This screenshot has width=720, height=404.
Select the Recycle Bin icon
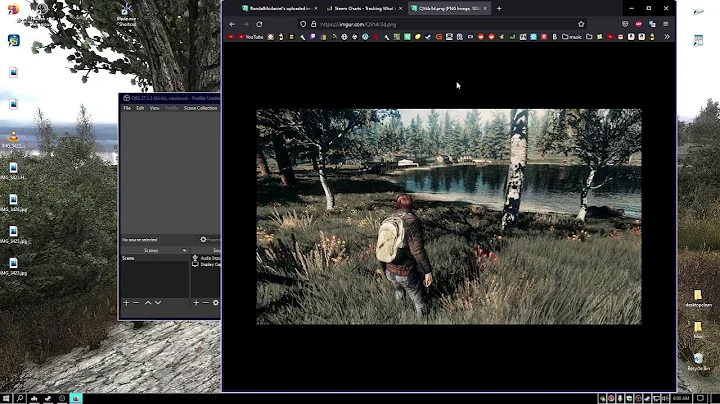tap(698, 361)
